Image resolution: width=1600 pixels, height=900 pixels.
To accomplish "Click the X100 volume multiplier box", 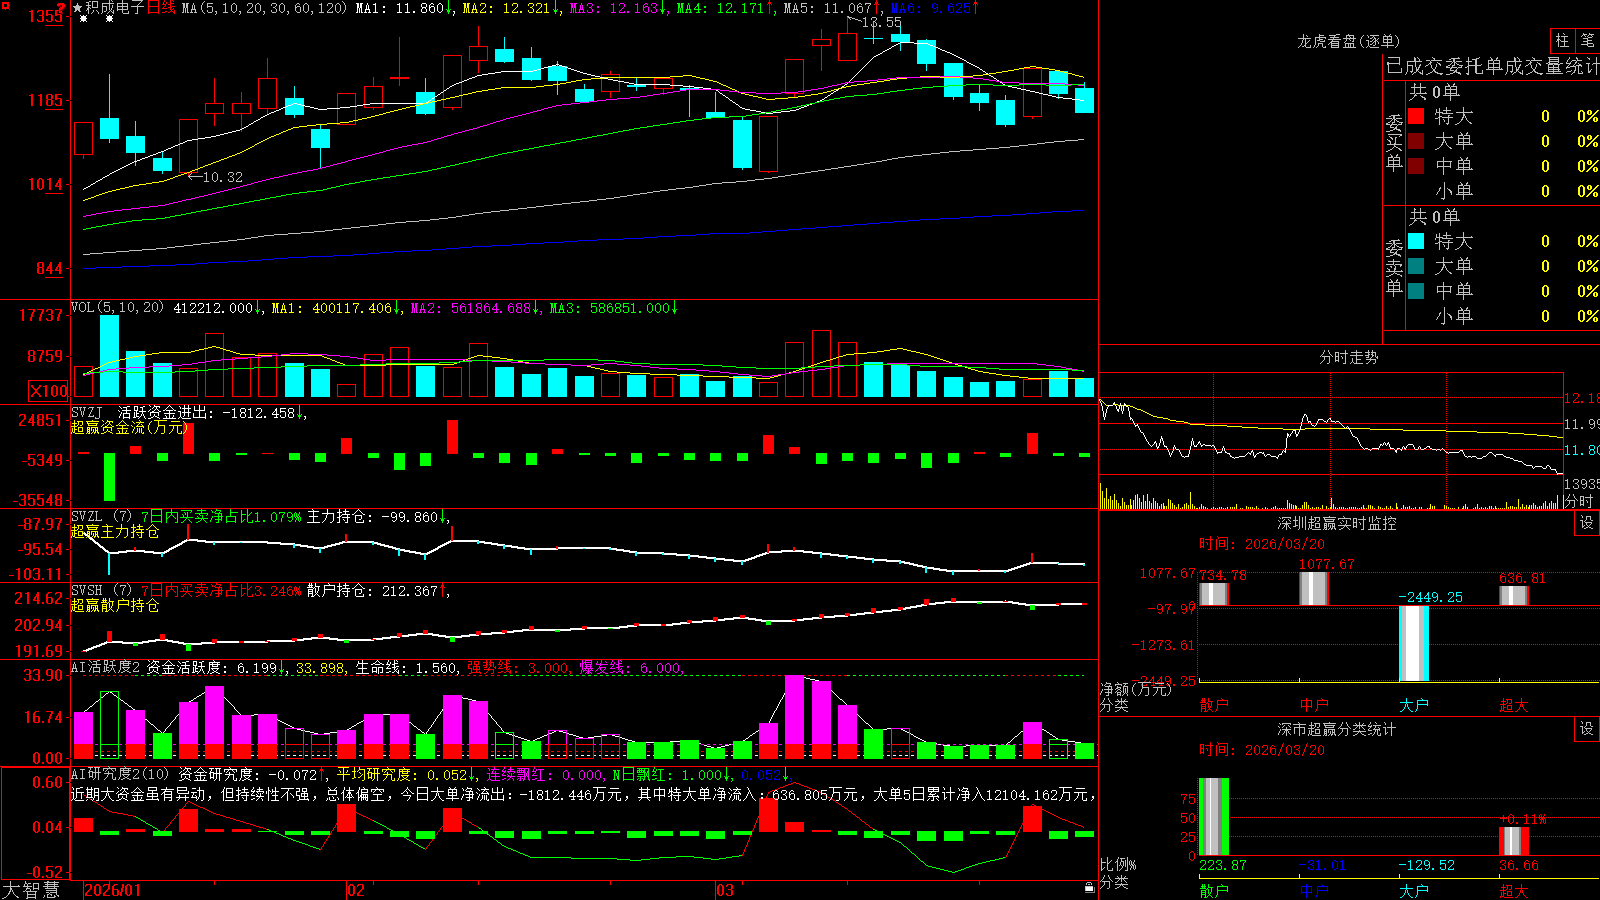I will [x=49, y=391].
